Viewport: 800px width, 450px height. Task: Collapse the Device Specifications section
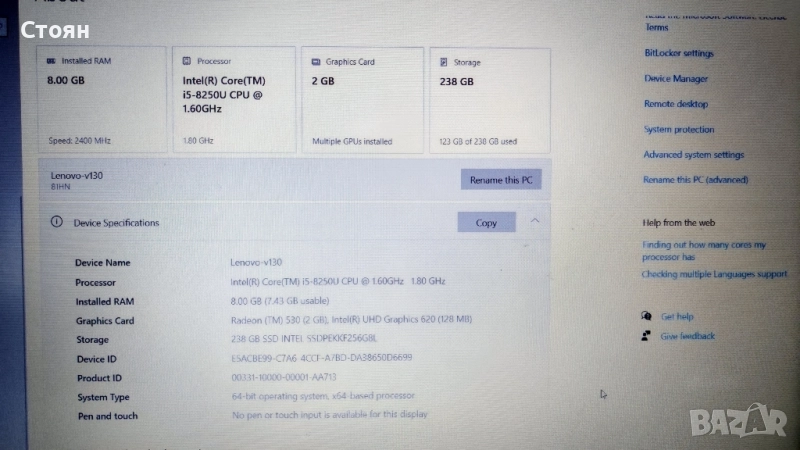point(535,221)
